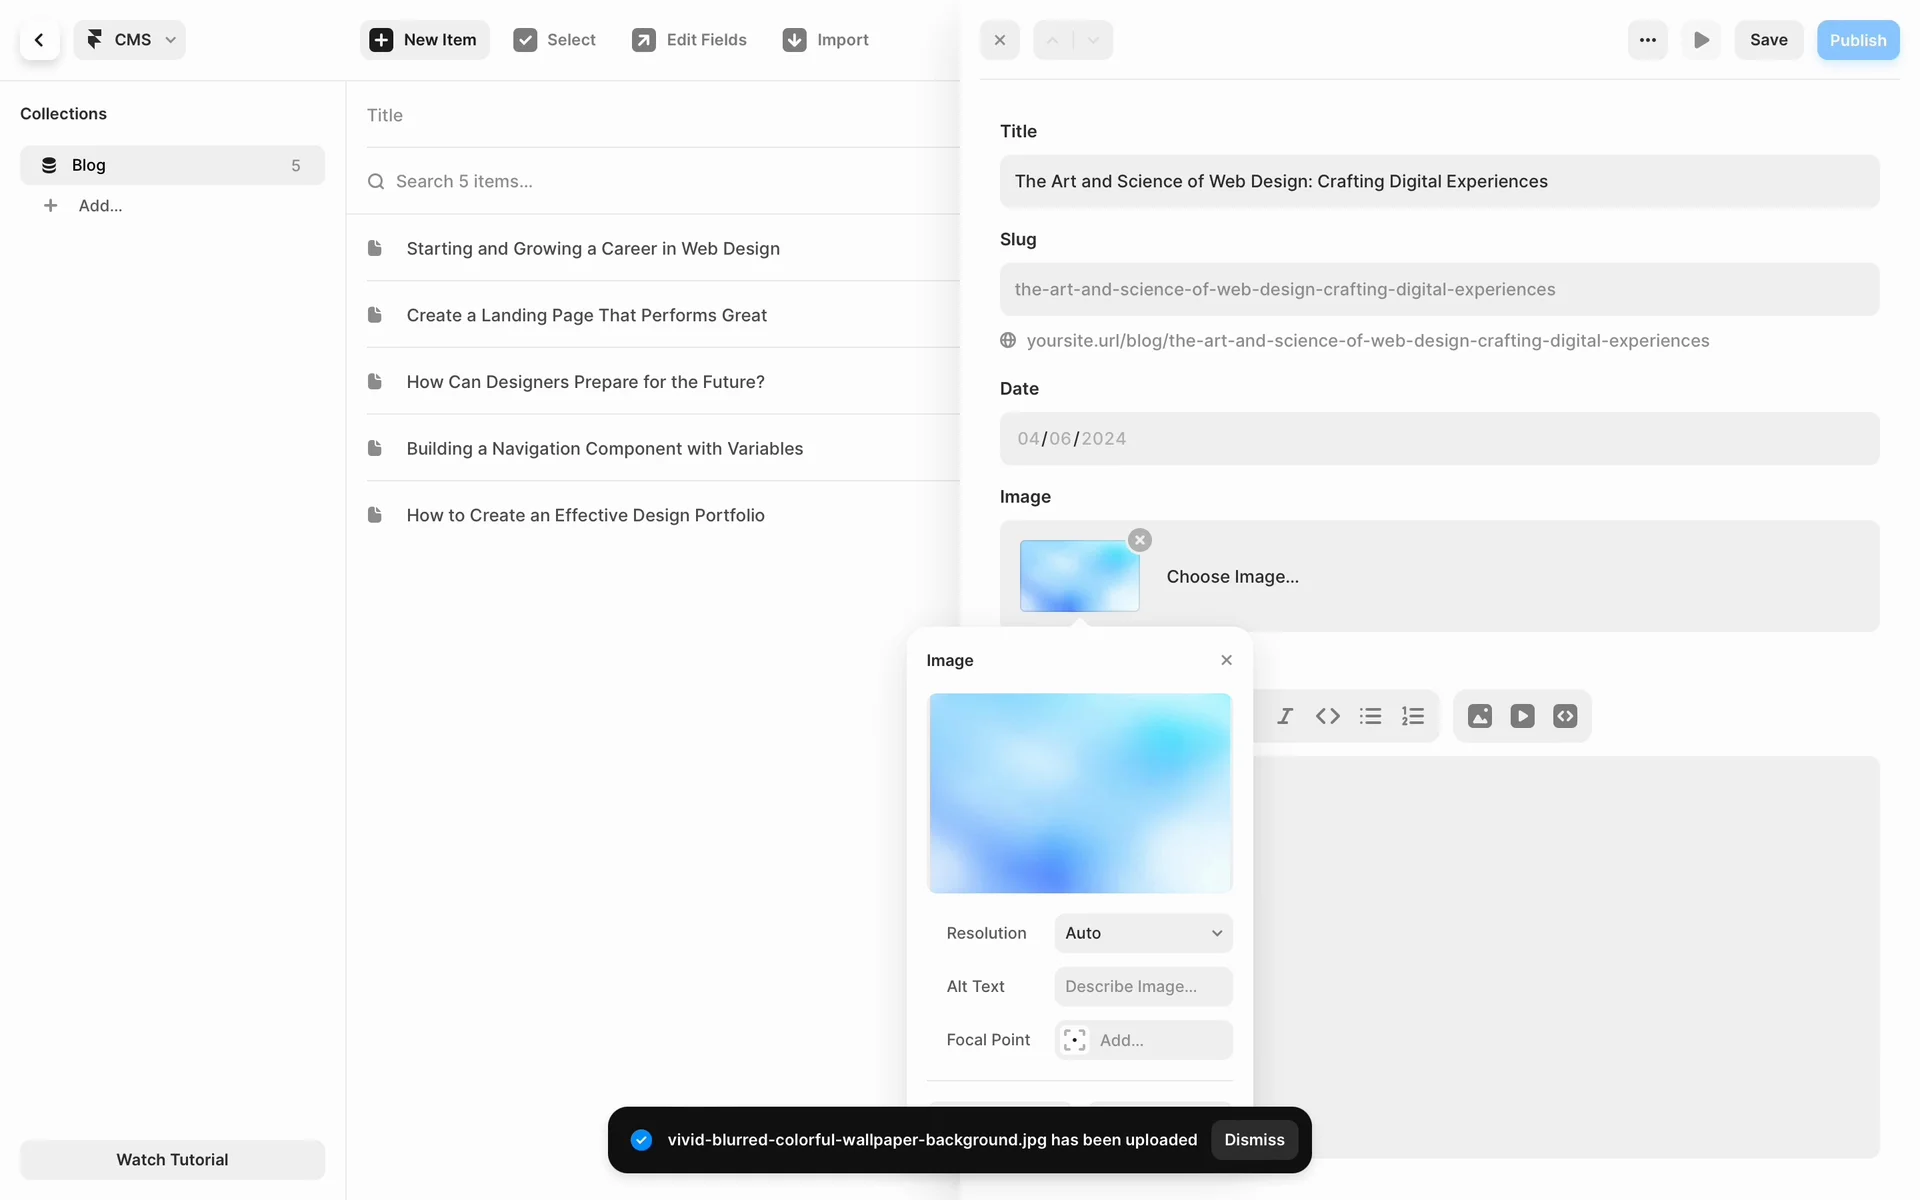Click the embed code block icon
Image resolution: width=1920 pixels, height=1200 pixels.
[x=1565, y=716]
